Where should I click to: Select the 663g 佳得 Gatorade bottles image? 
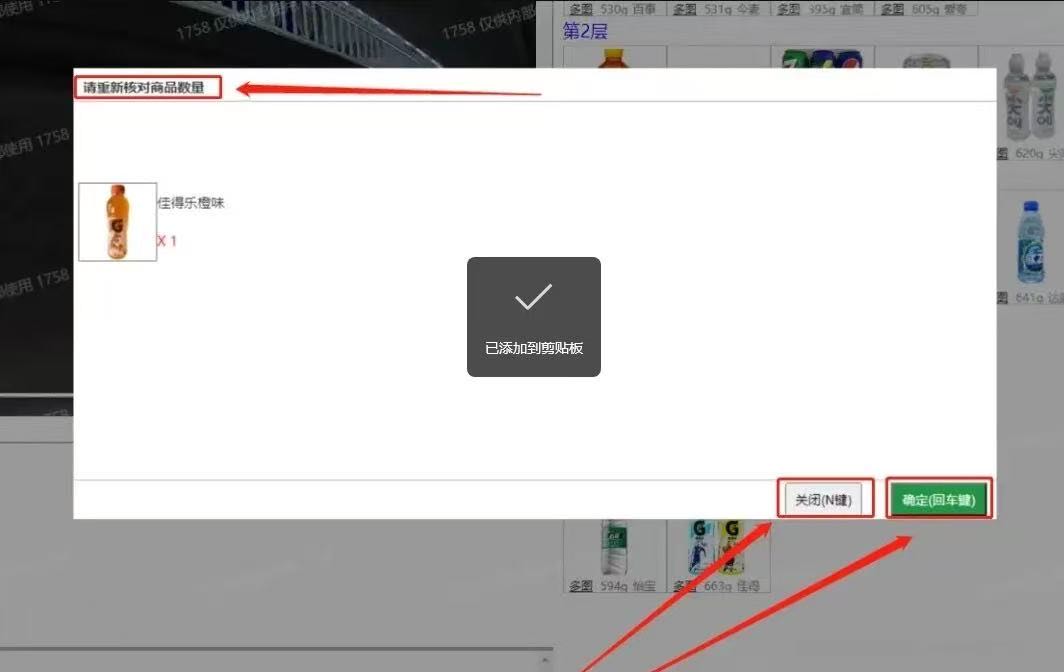(x=717, y=547)
